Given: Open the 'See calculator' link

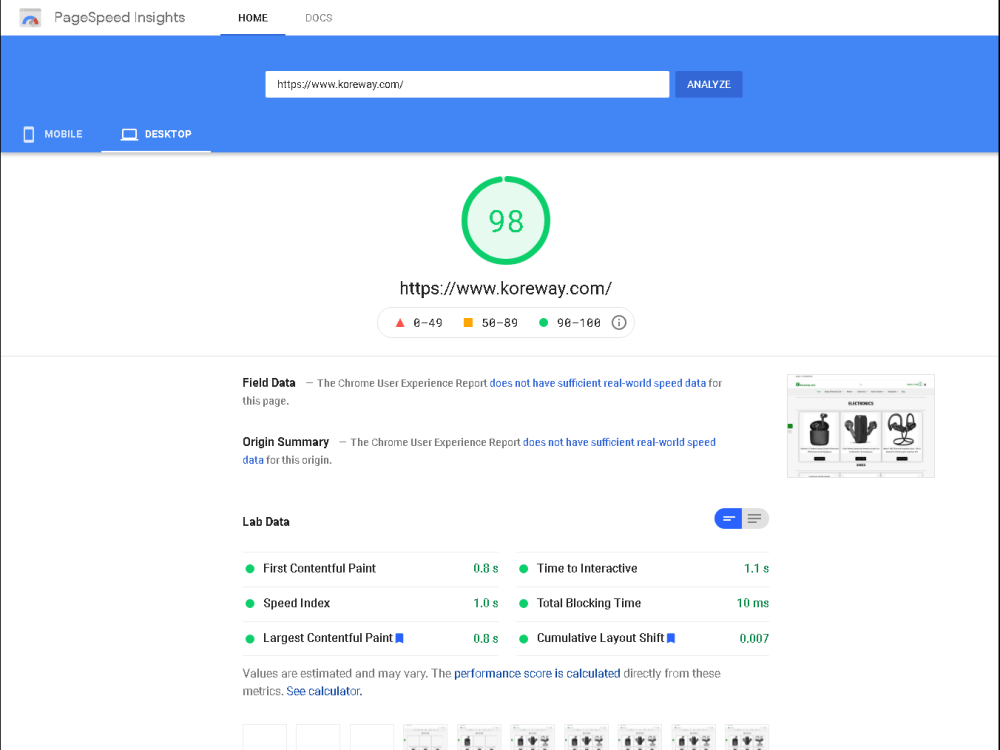Looking at the screenshot, I should [x=323, y=691].
